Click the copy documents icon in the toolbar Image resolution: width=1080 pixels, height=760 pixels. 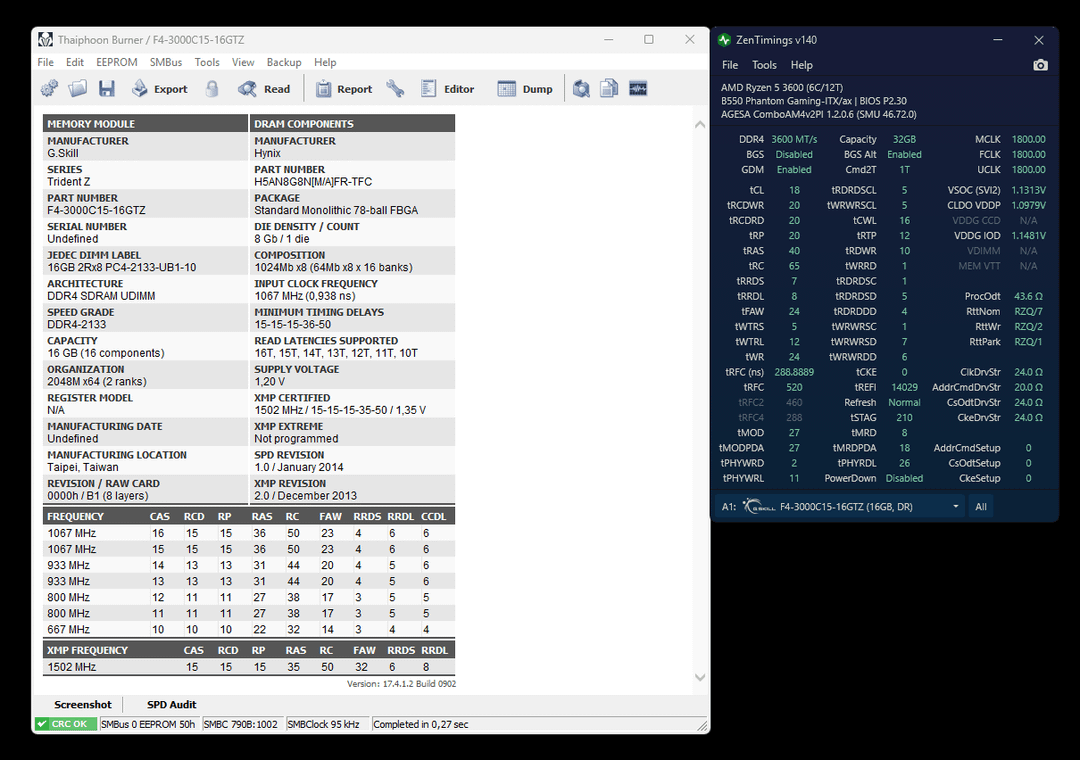609,89
